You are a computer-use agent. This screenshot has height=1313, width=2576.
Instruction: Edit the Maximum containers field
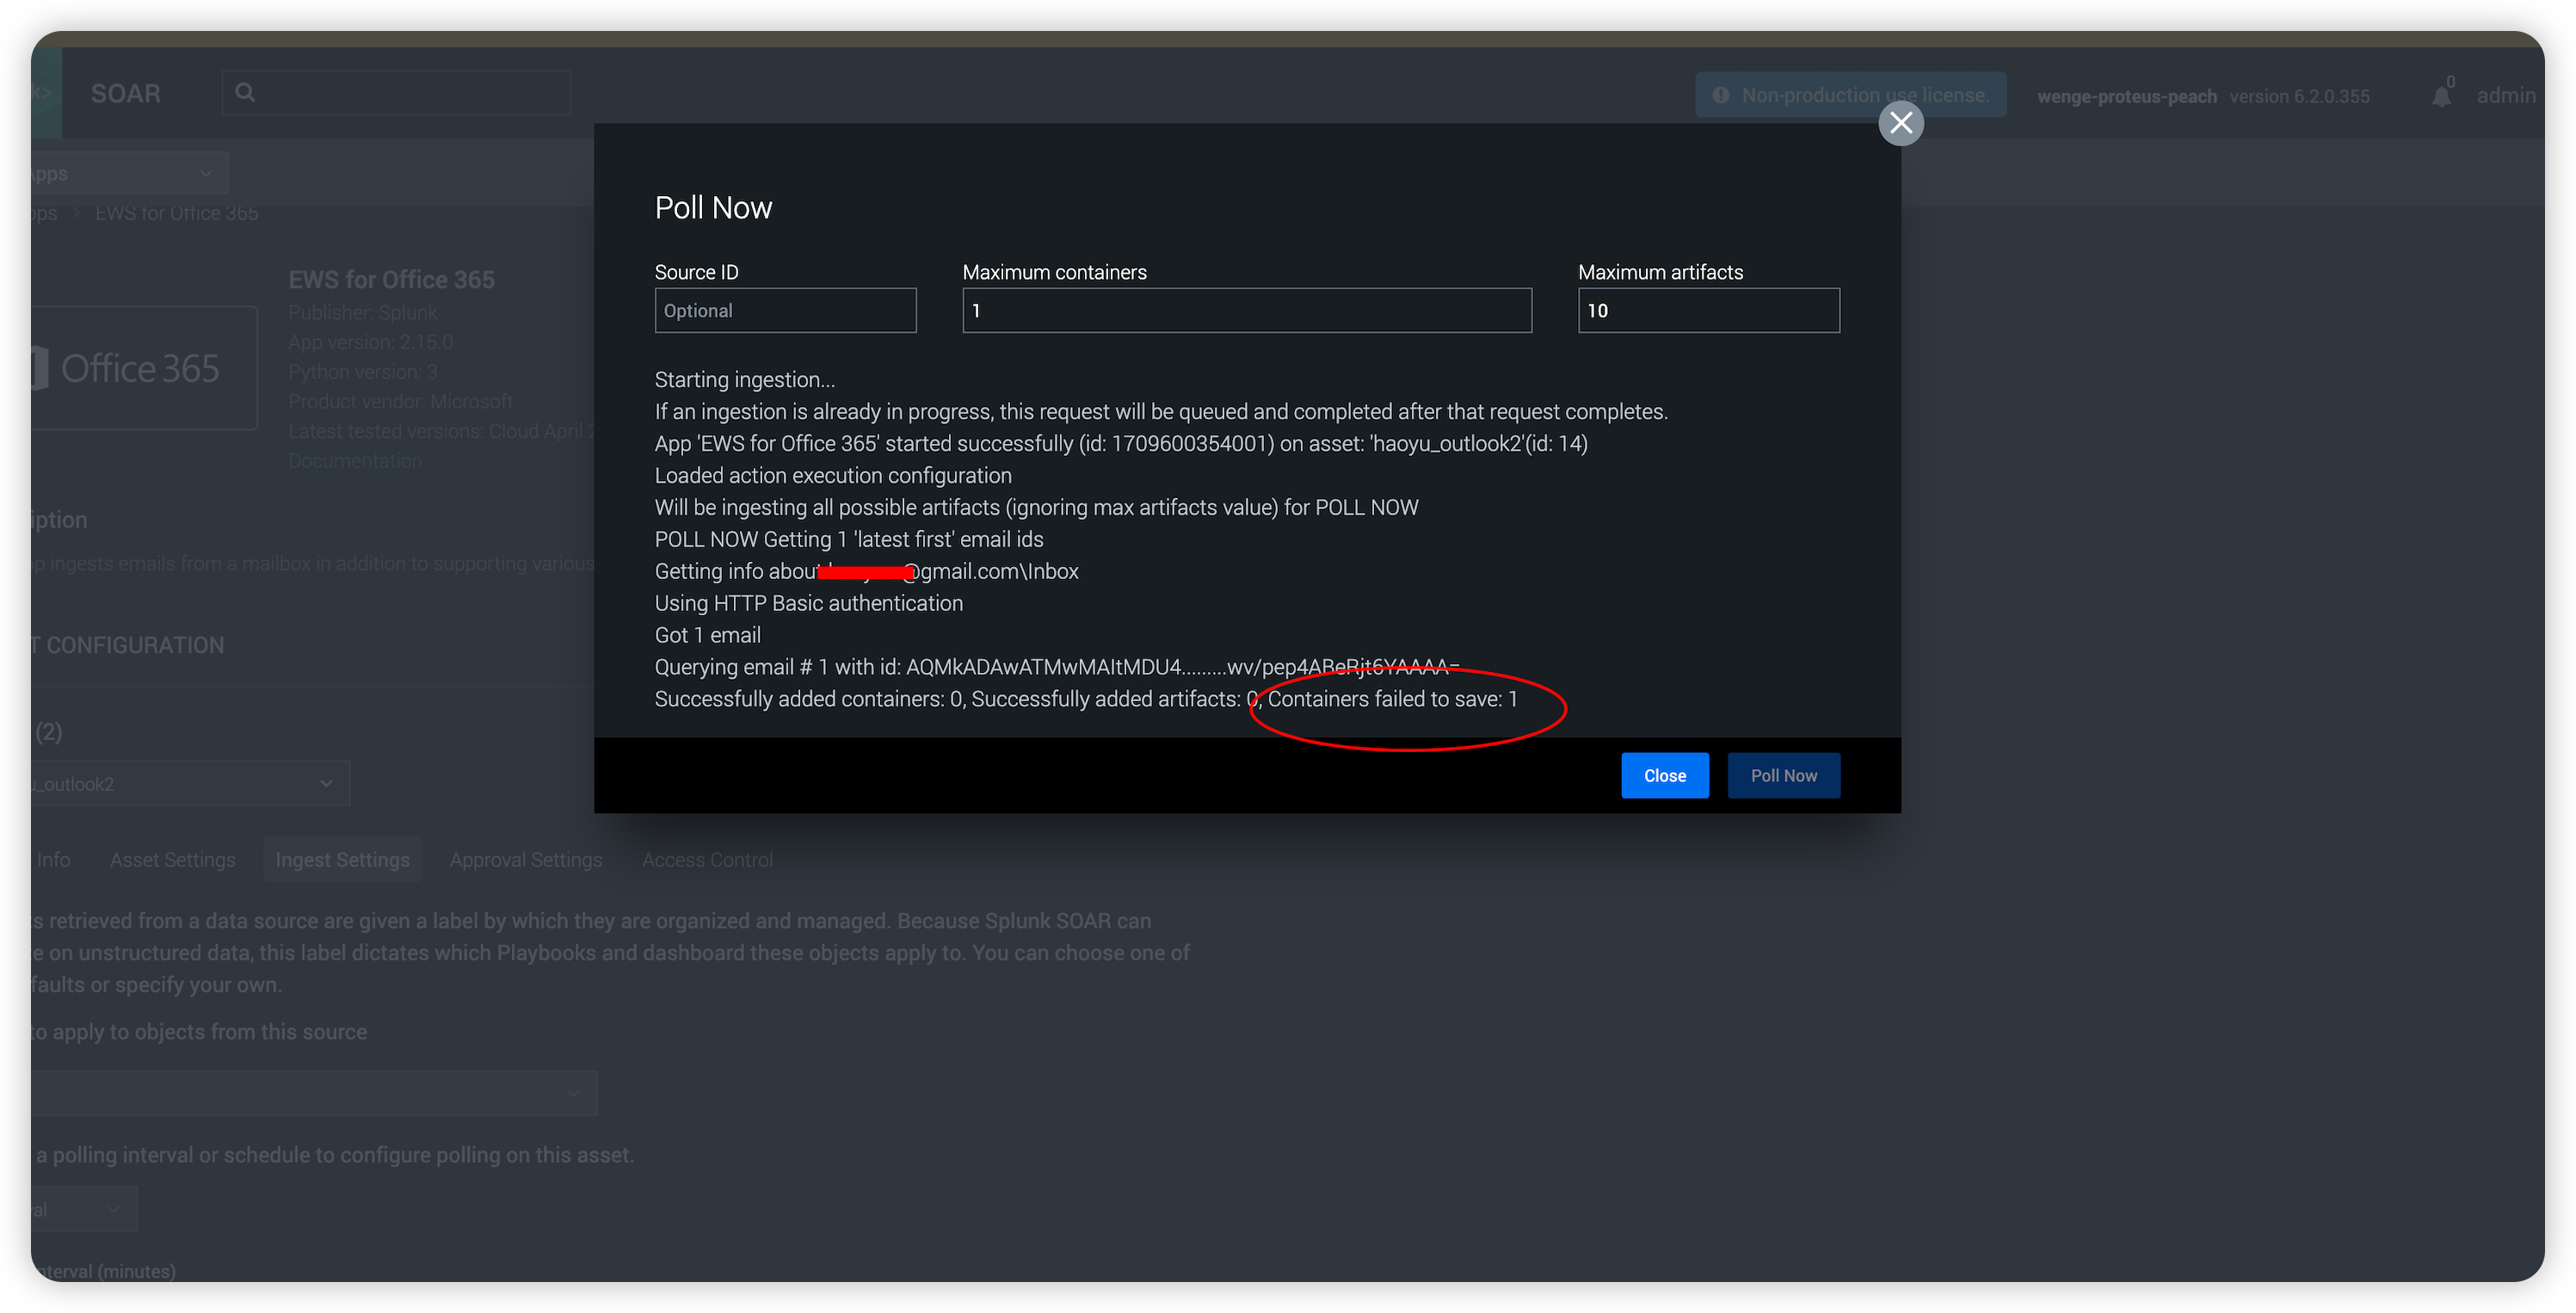(1246, 310)
